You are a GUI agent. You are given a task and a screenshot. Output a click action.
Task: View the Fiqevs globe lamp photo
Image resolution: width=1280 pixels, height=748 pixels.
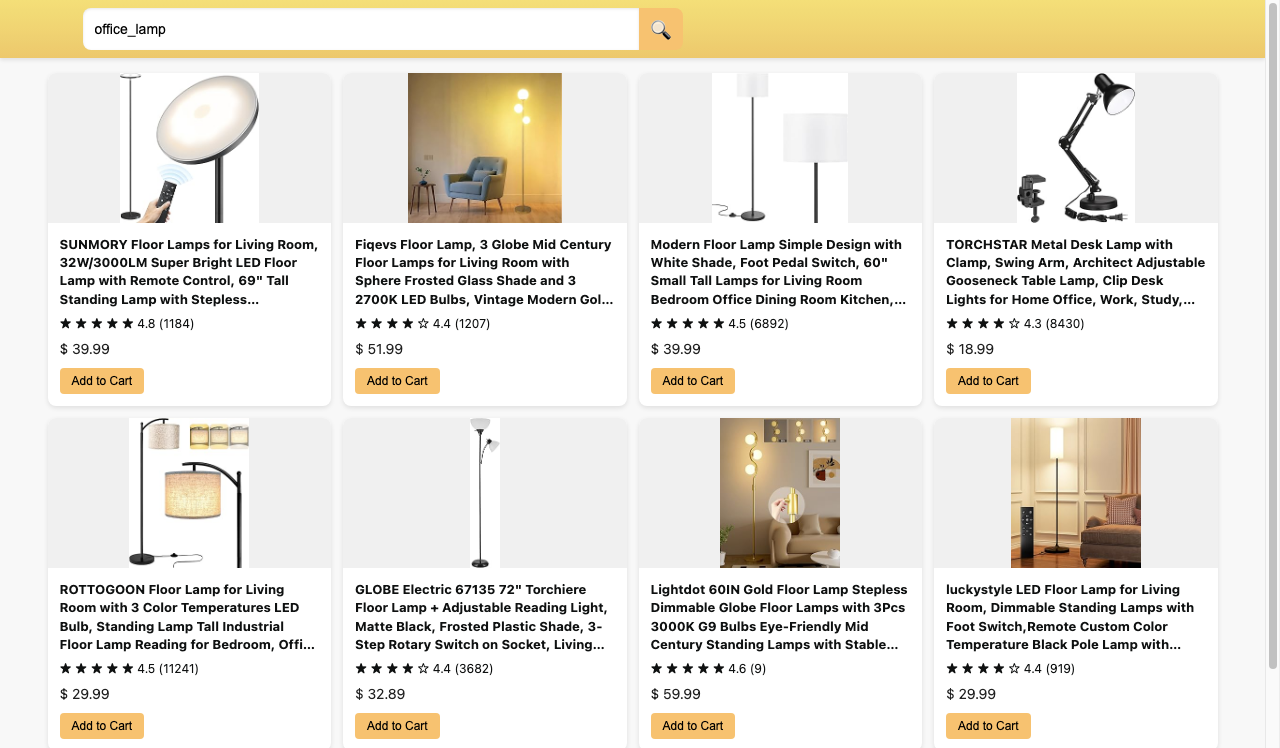[485, 148]
